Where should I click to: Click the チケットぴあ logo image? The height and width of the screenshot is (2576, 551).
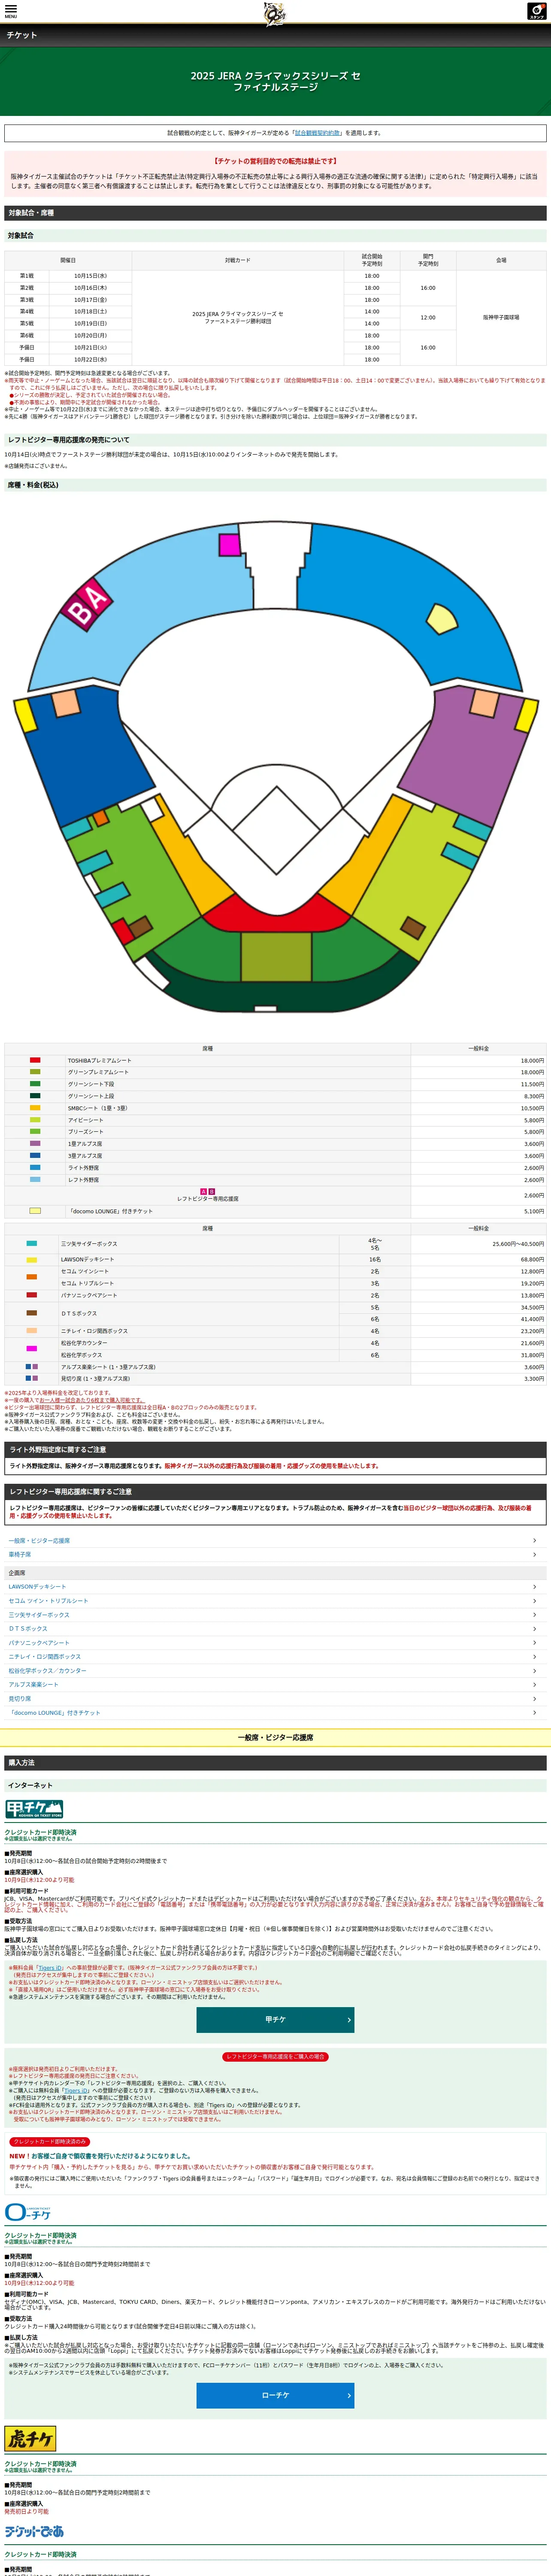click(34, 2531)
